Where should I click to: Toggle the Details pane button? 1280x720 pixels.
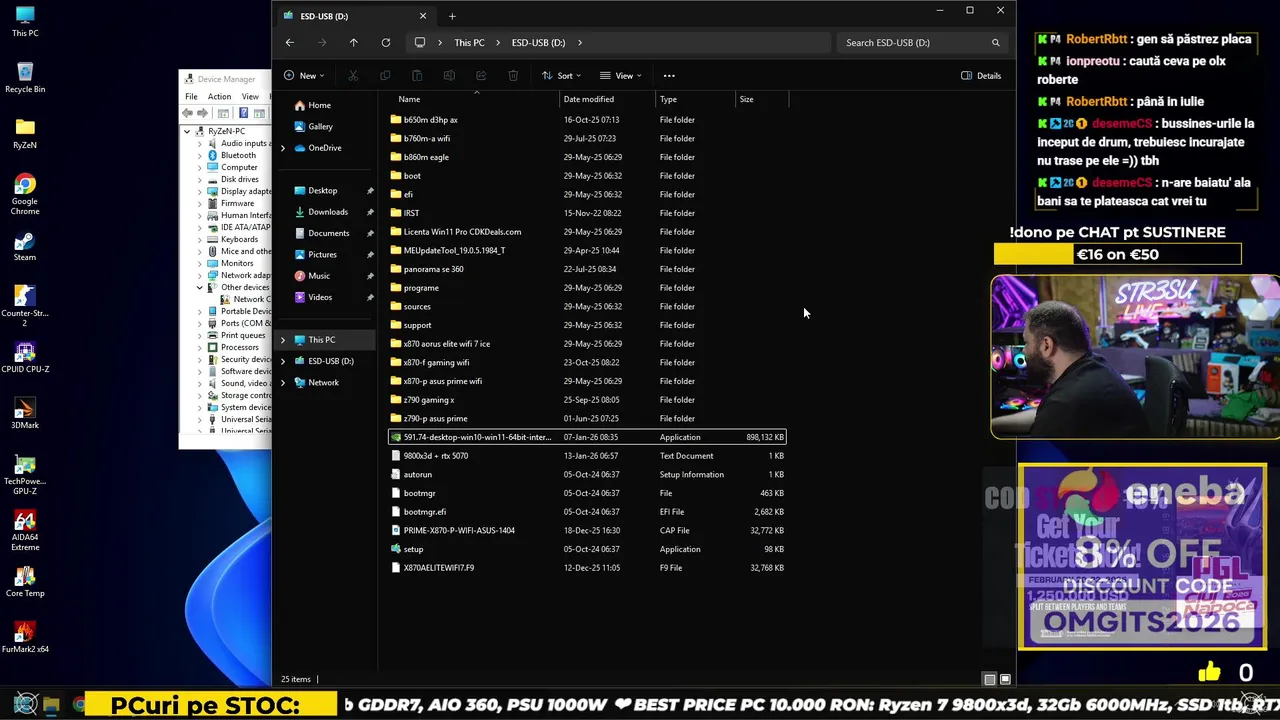click(x=981, y=76)
